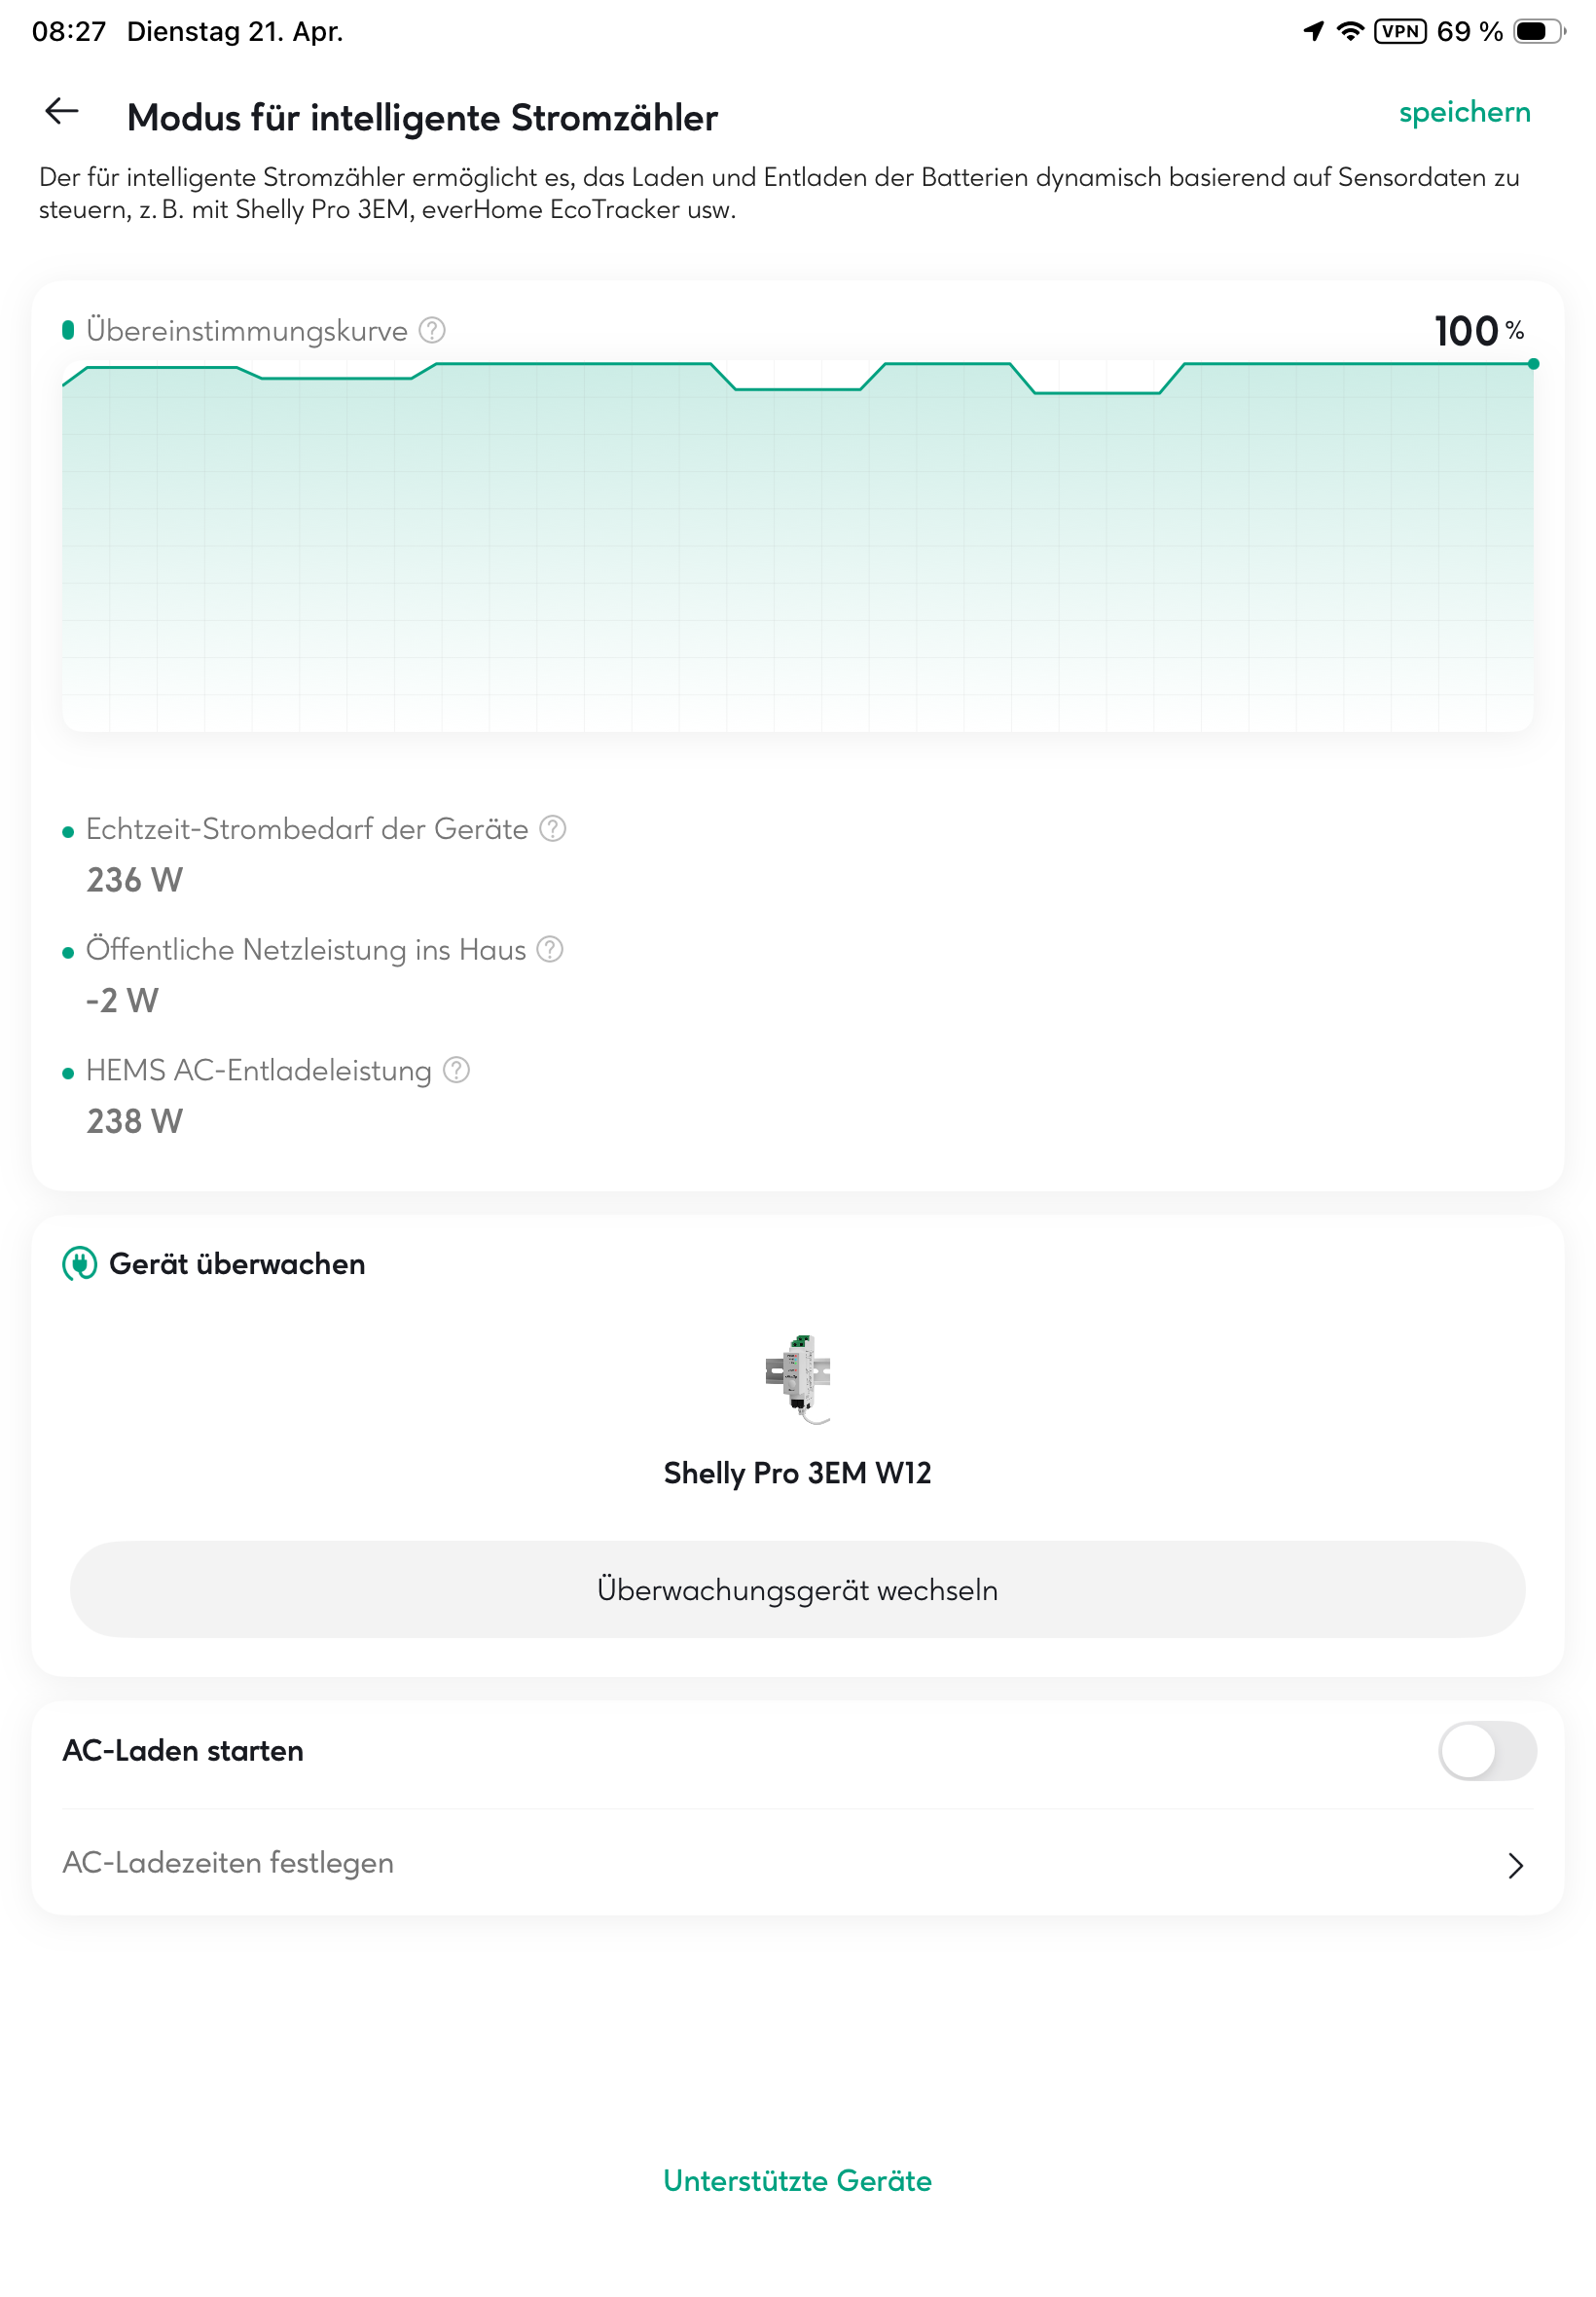
Task: Click the Gerät überwachen plug icon
Action: tap(80, 1263)
